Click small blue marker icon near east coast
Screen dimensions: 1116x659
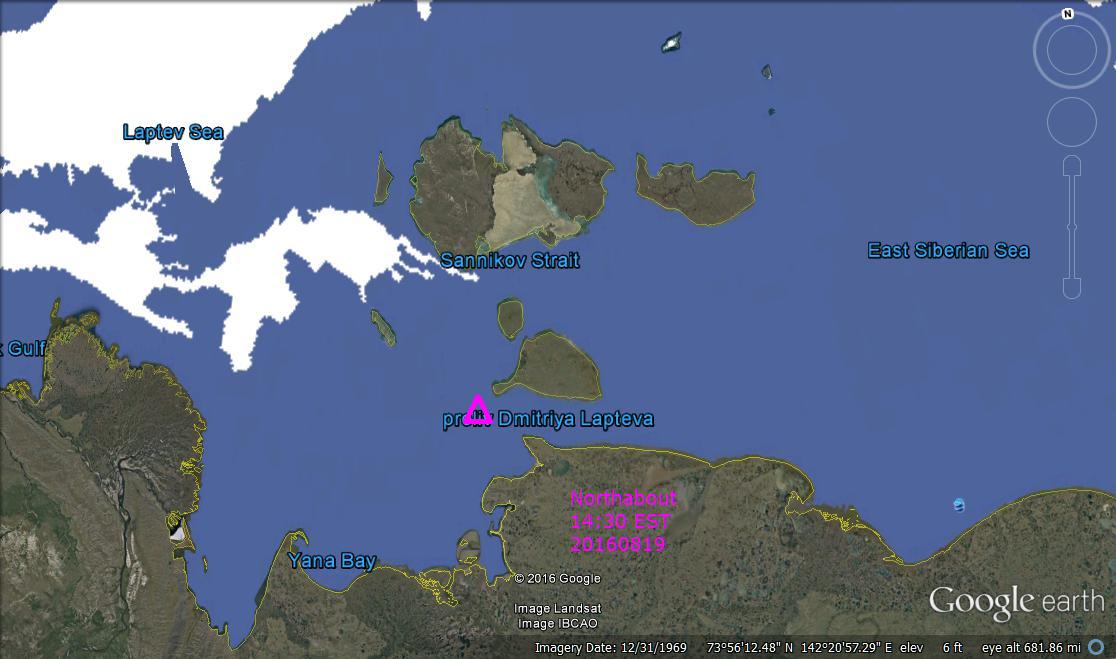pyautogui.click(x=960, y=504)
